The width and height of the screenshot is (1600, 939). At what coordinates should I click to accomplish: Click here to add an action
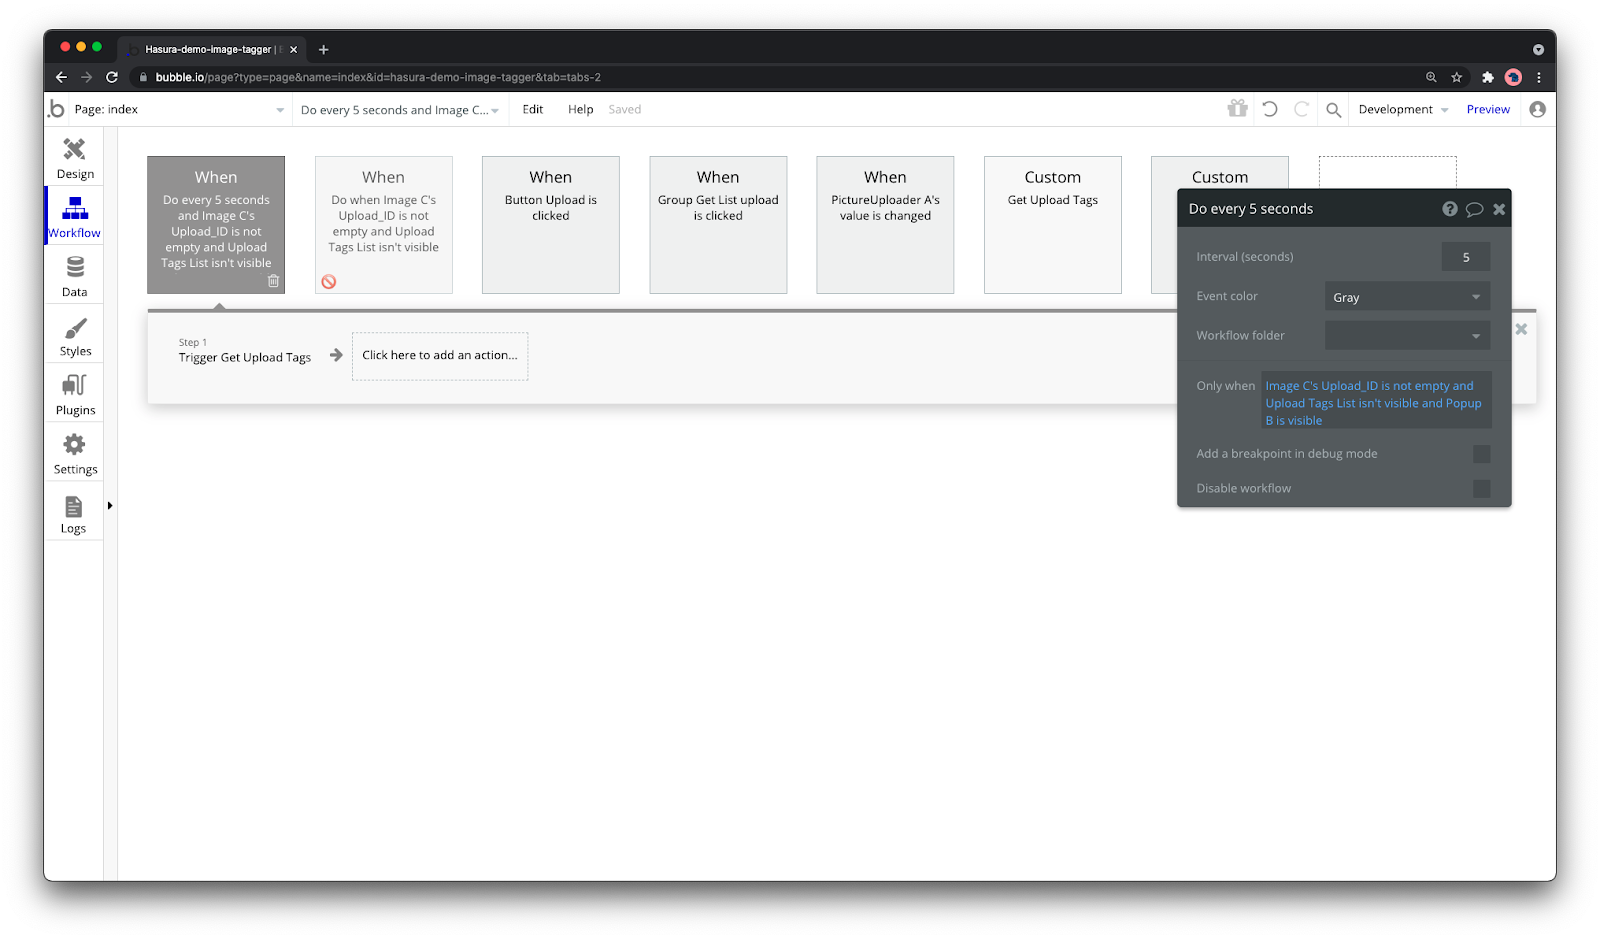coord(440,356)
